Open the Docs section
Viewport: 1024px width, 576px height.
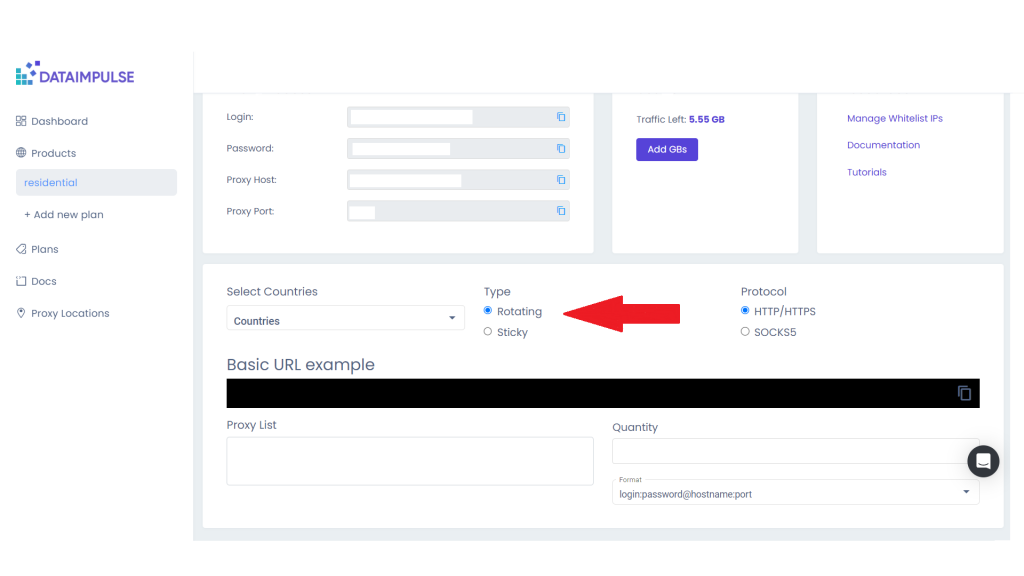tap(44, 281)
